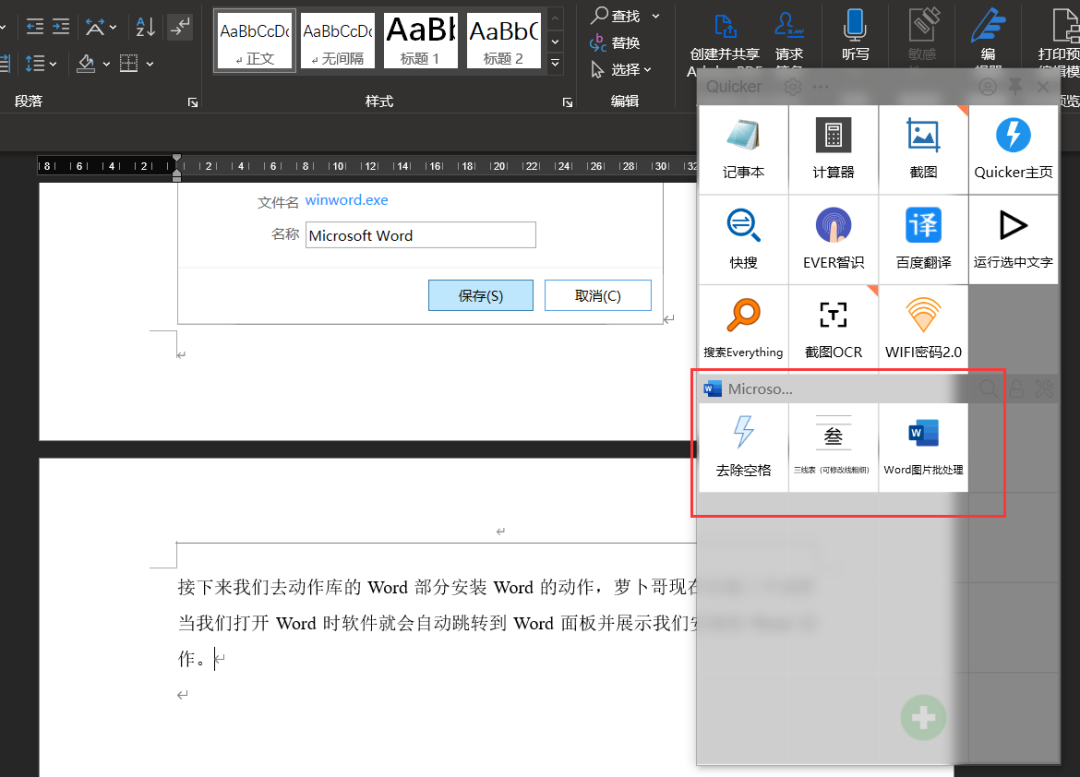The height and width of the screenshot is (777, 1080).
Task: Click the Microso... panel title label
Action: [x=760, y=389]
